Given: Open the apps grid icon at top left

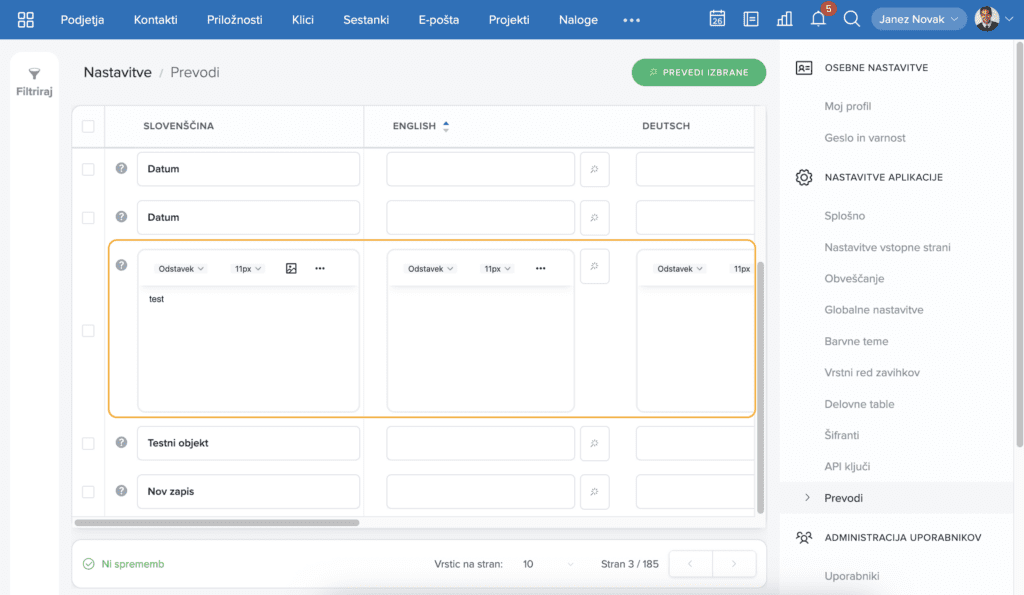Looking at the screenshot, I should [26, 19].
